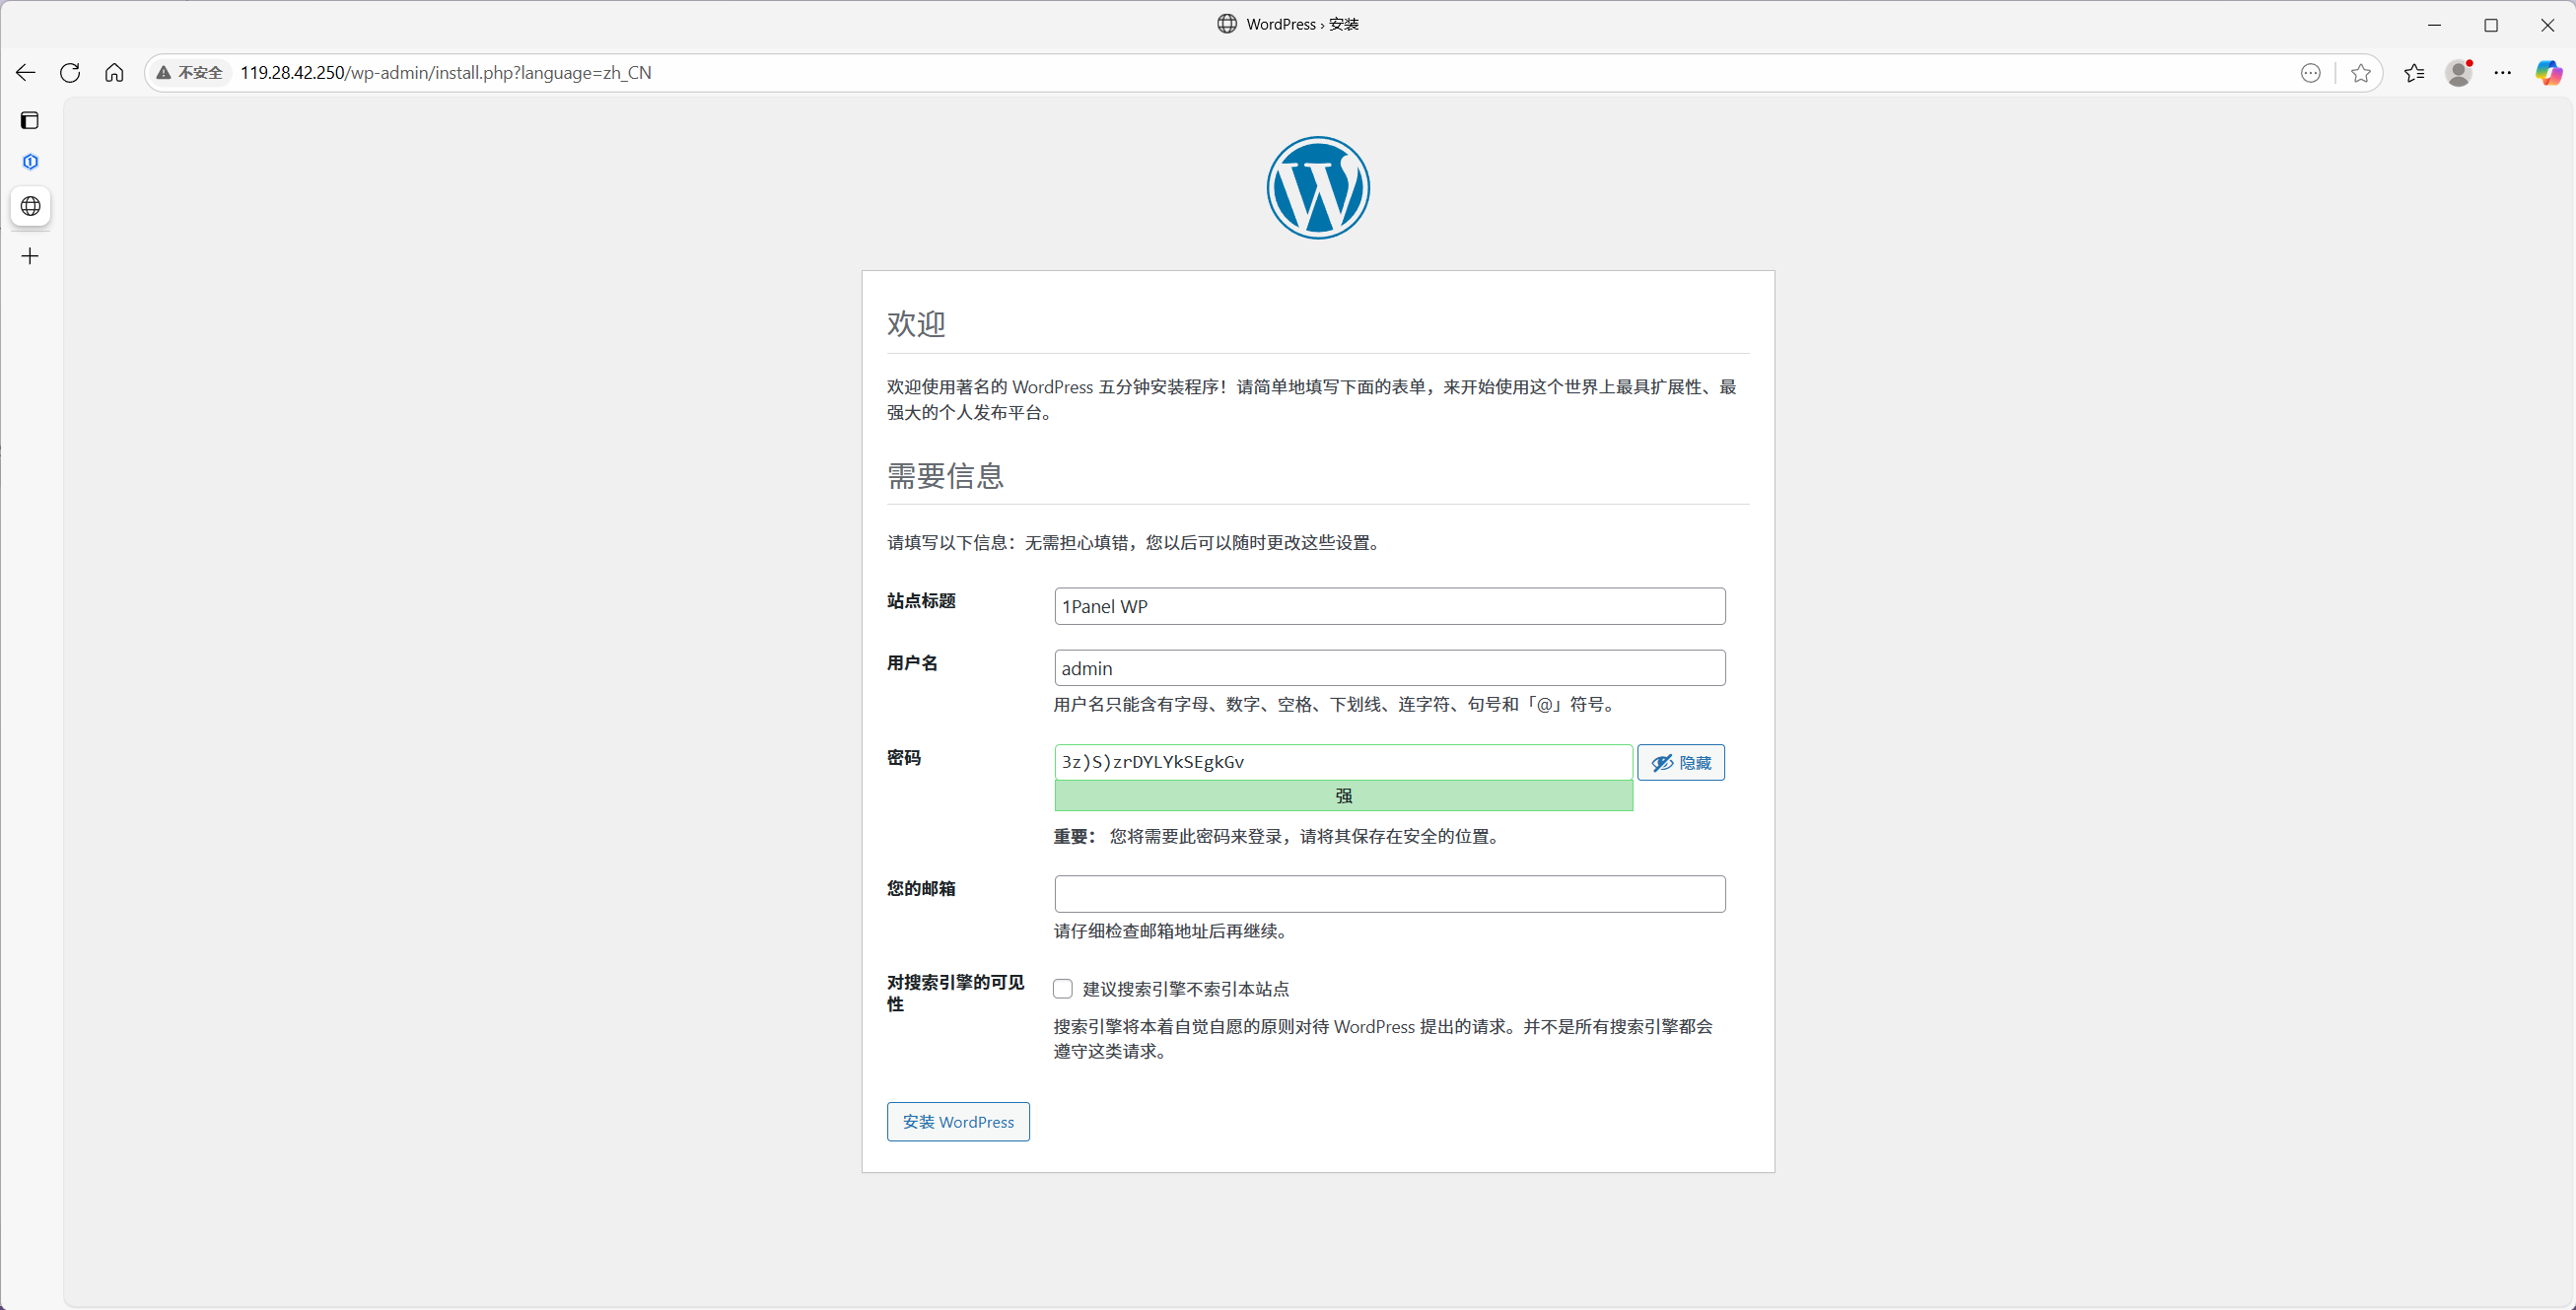Open the tab actions menu atop the sidebar
This screenshot has height=1310, width=2576.
click(x=30, y=120)
